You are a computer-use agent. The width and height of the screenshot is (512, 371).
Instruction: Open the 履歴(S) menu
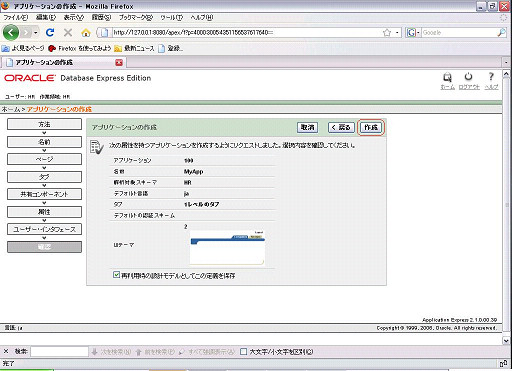coord(101,17)
